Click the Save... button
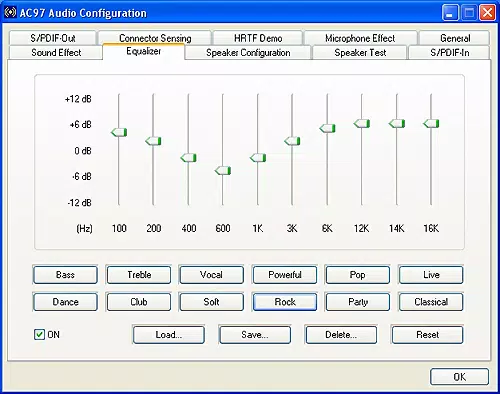This screenshot has height=394, width=500. (255, 334)
